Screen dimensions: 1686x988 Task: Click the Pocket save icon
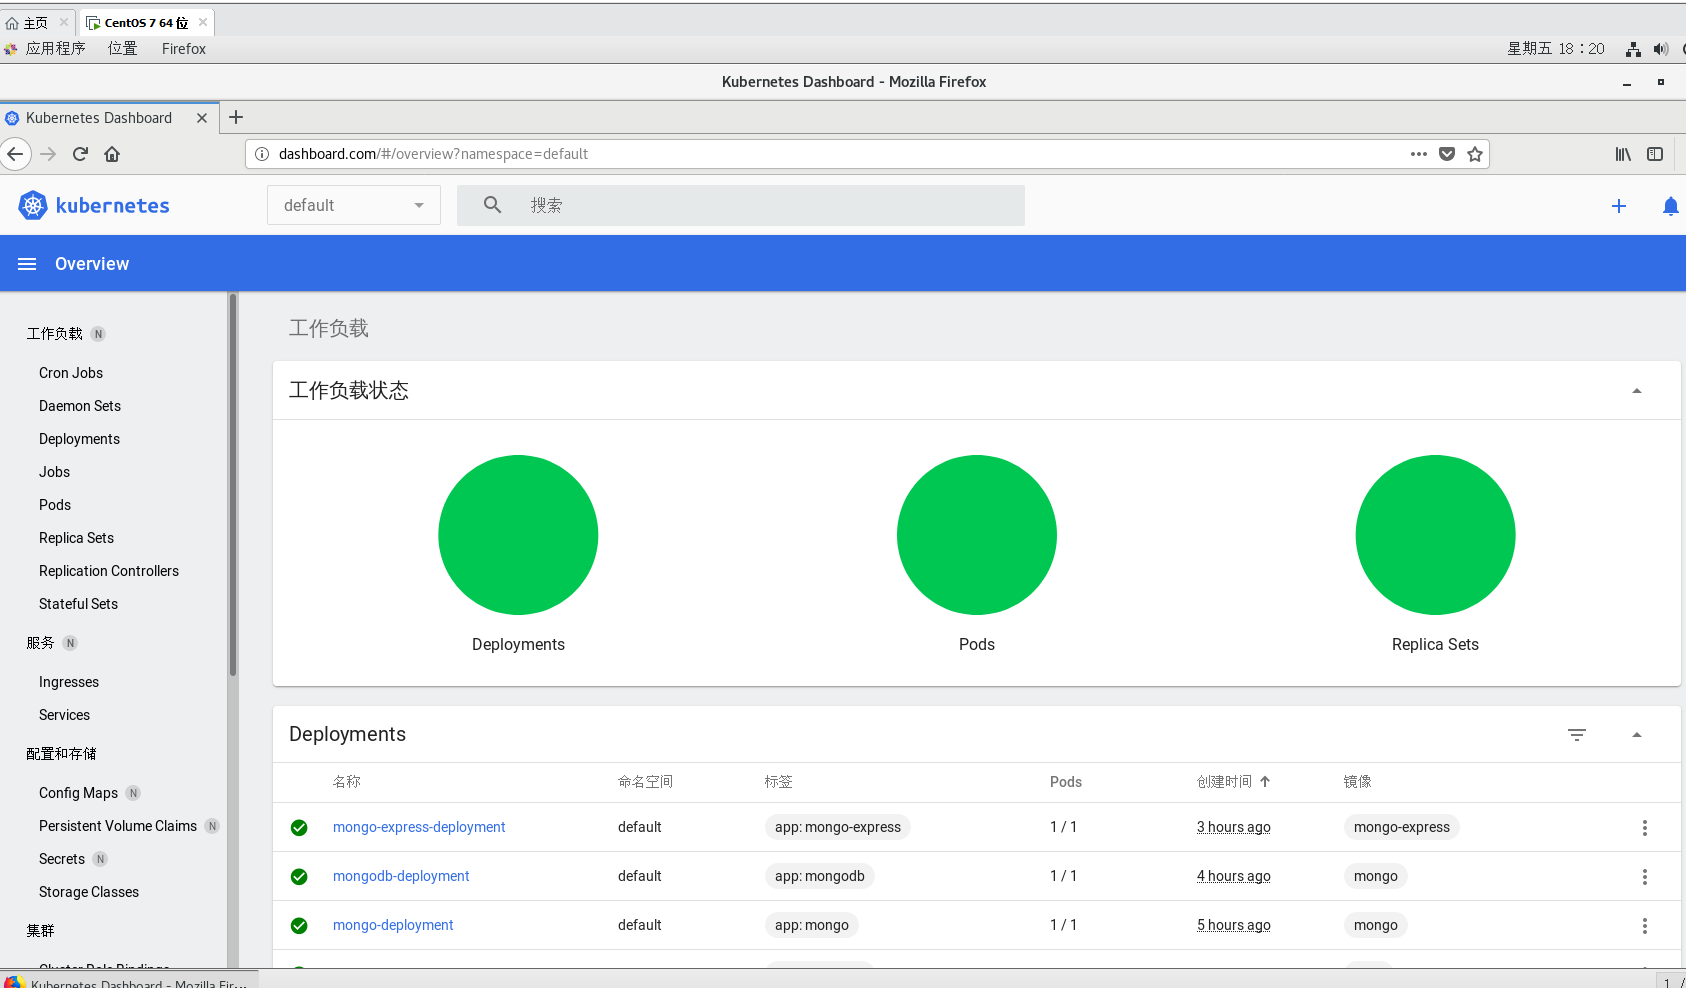[x=1447, y=154]
